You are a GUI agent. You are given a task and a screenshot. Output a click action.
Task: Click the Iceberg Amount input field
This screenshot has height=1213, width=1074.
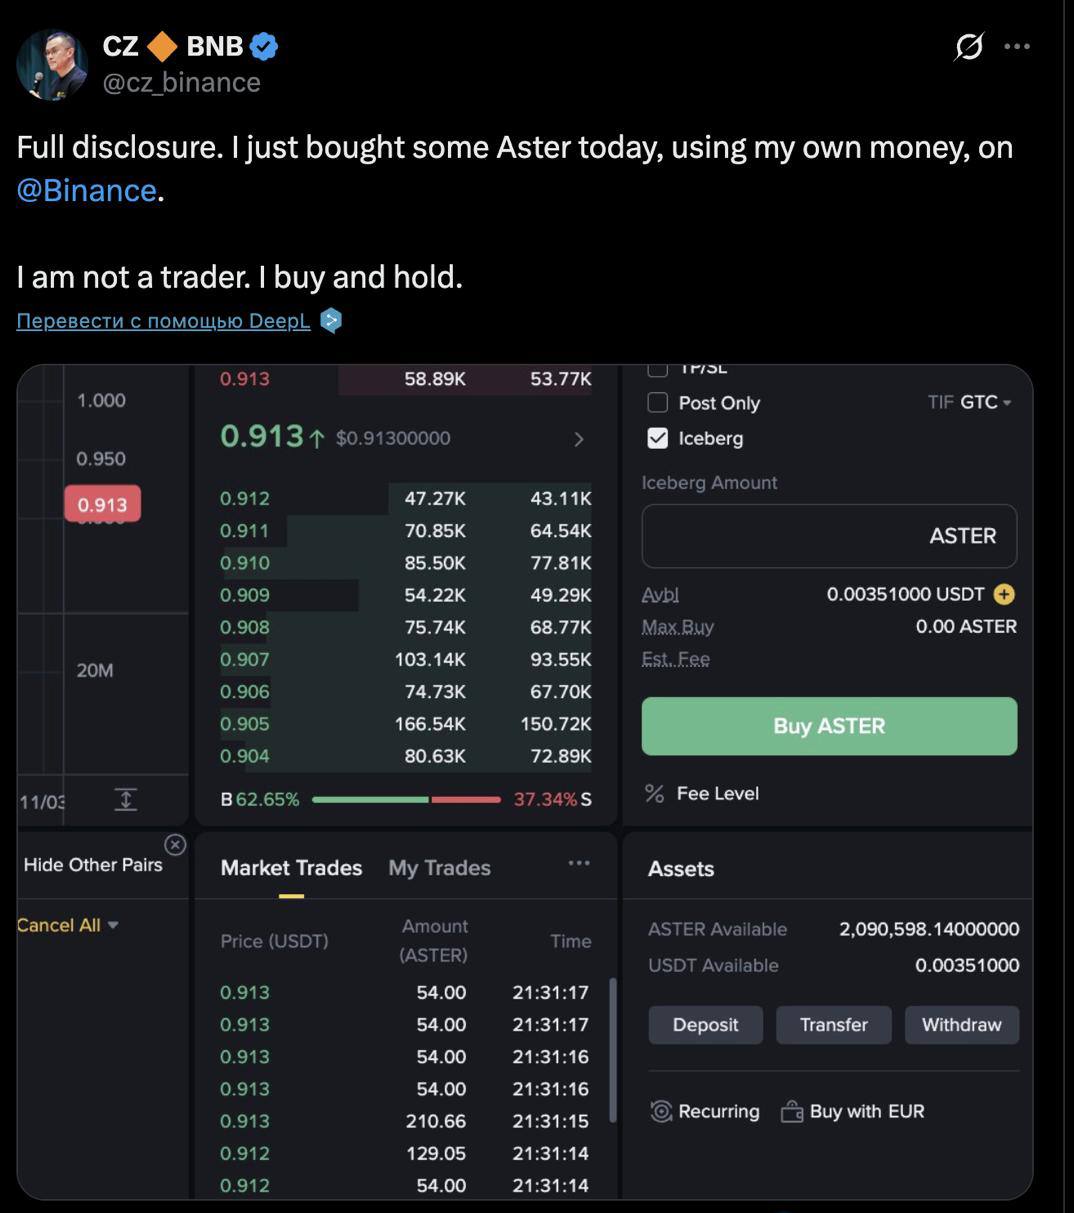[829, 536]
